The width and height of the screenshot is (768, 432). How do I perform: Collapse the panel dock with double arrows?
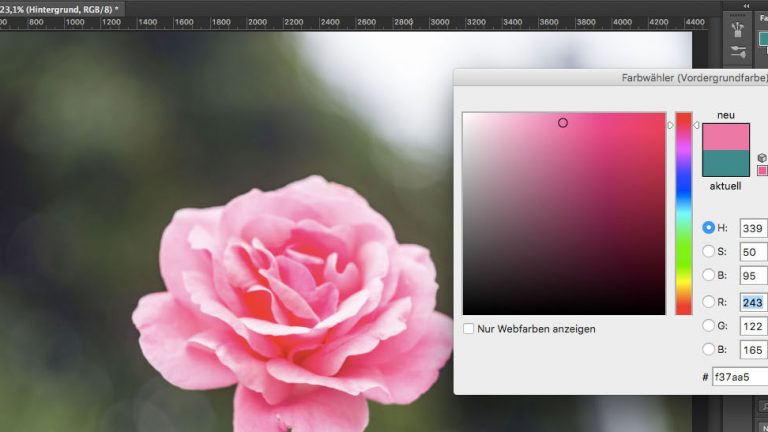747,5
